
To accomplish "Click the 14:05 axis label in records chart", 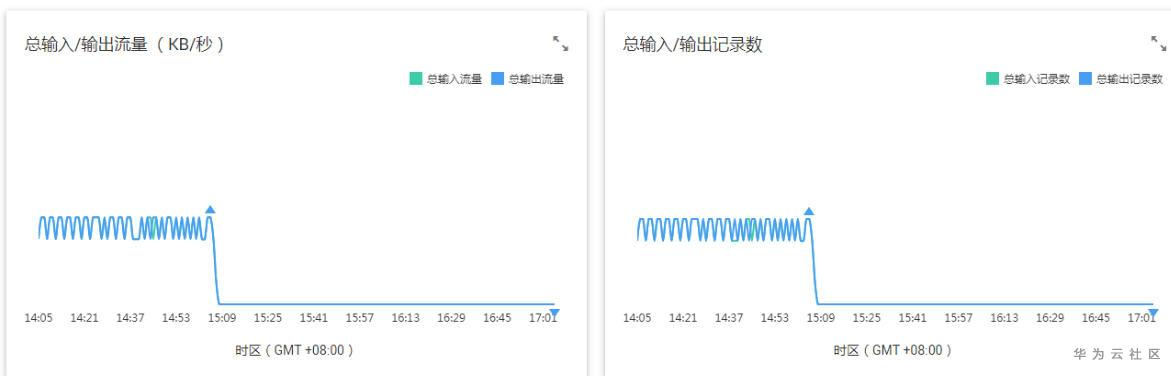I will tap(637, 318).
